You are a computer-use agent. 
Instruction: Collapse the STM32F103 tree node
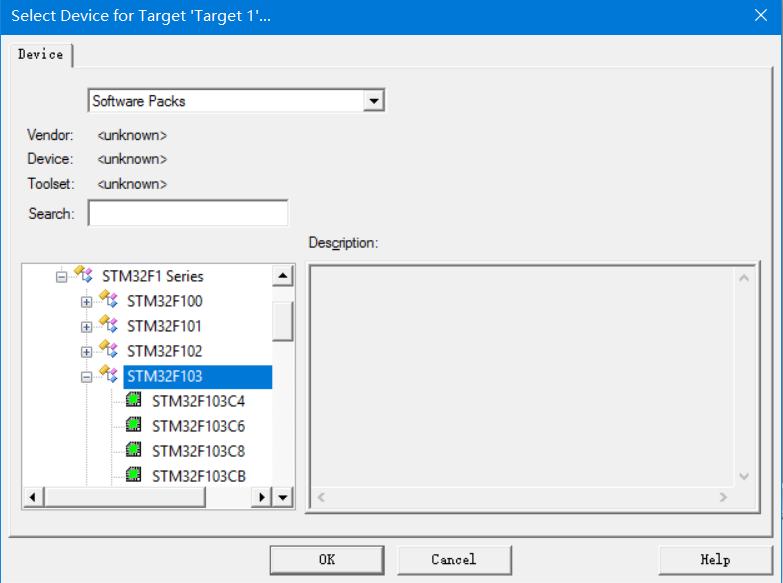pyautogui.click(x=86, y=377)
